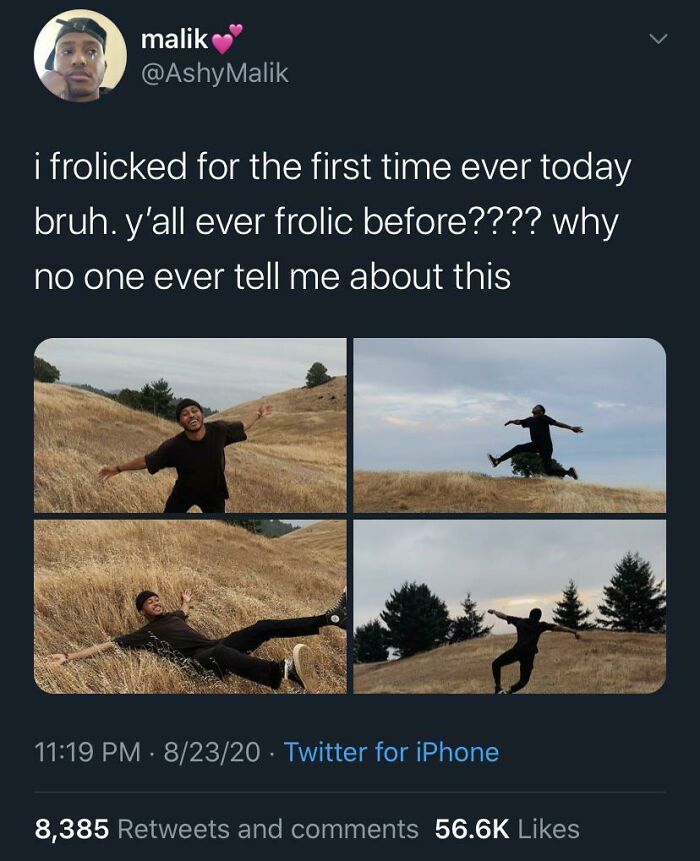700x861 pixels.
Task: View the 56.6K Likes list
Action: (507, 829)
